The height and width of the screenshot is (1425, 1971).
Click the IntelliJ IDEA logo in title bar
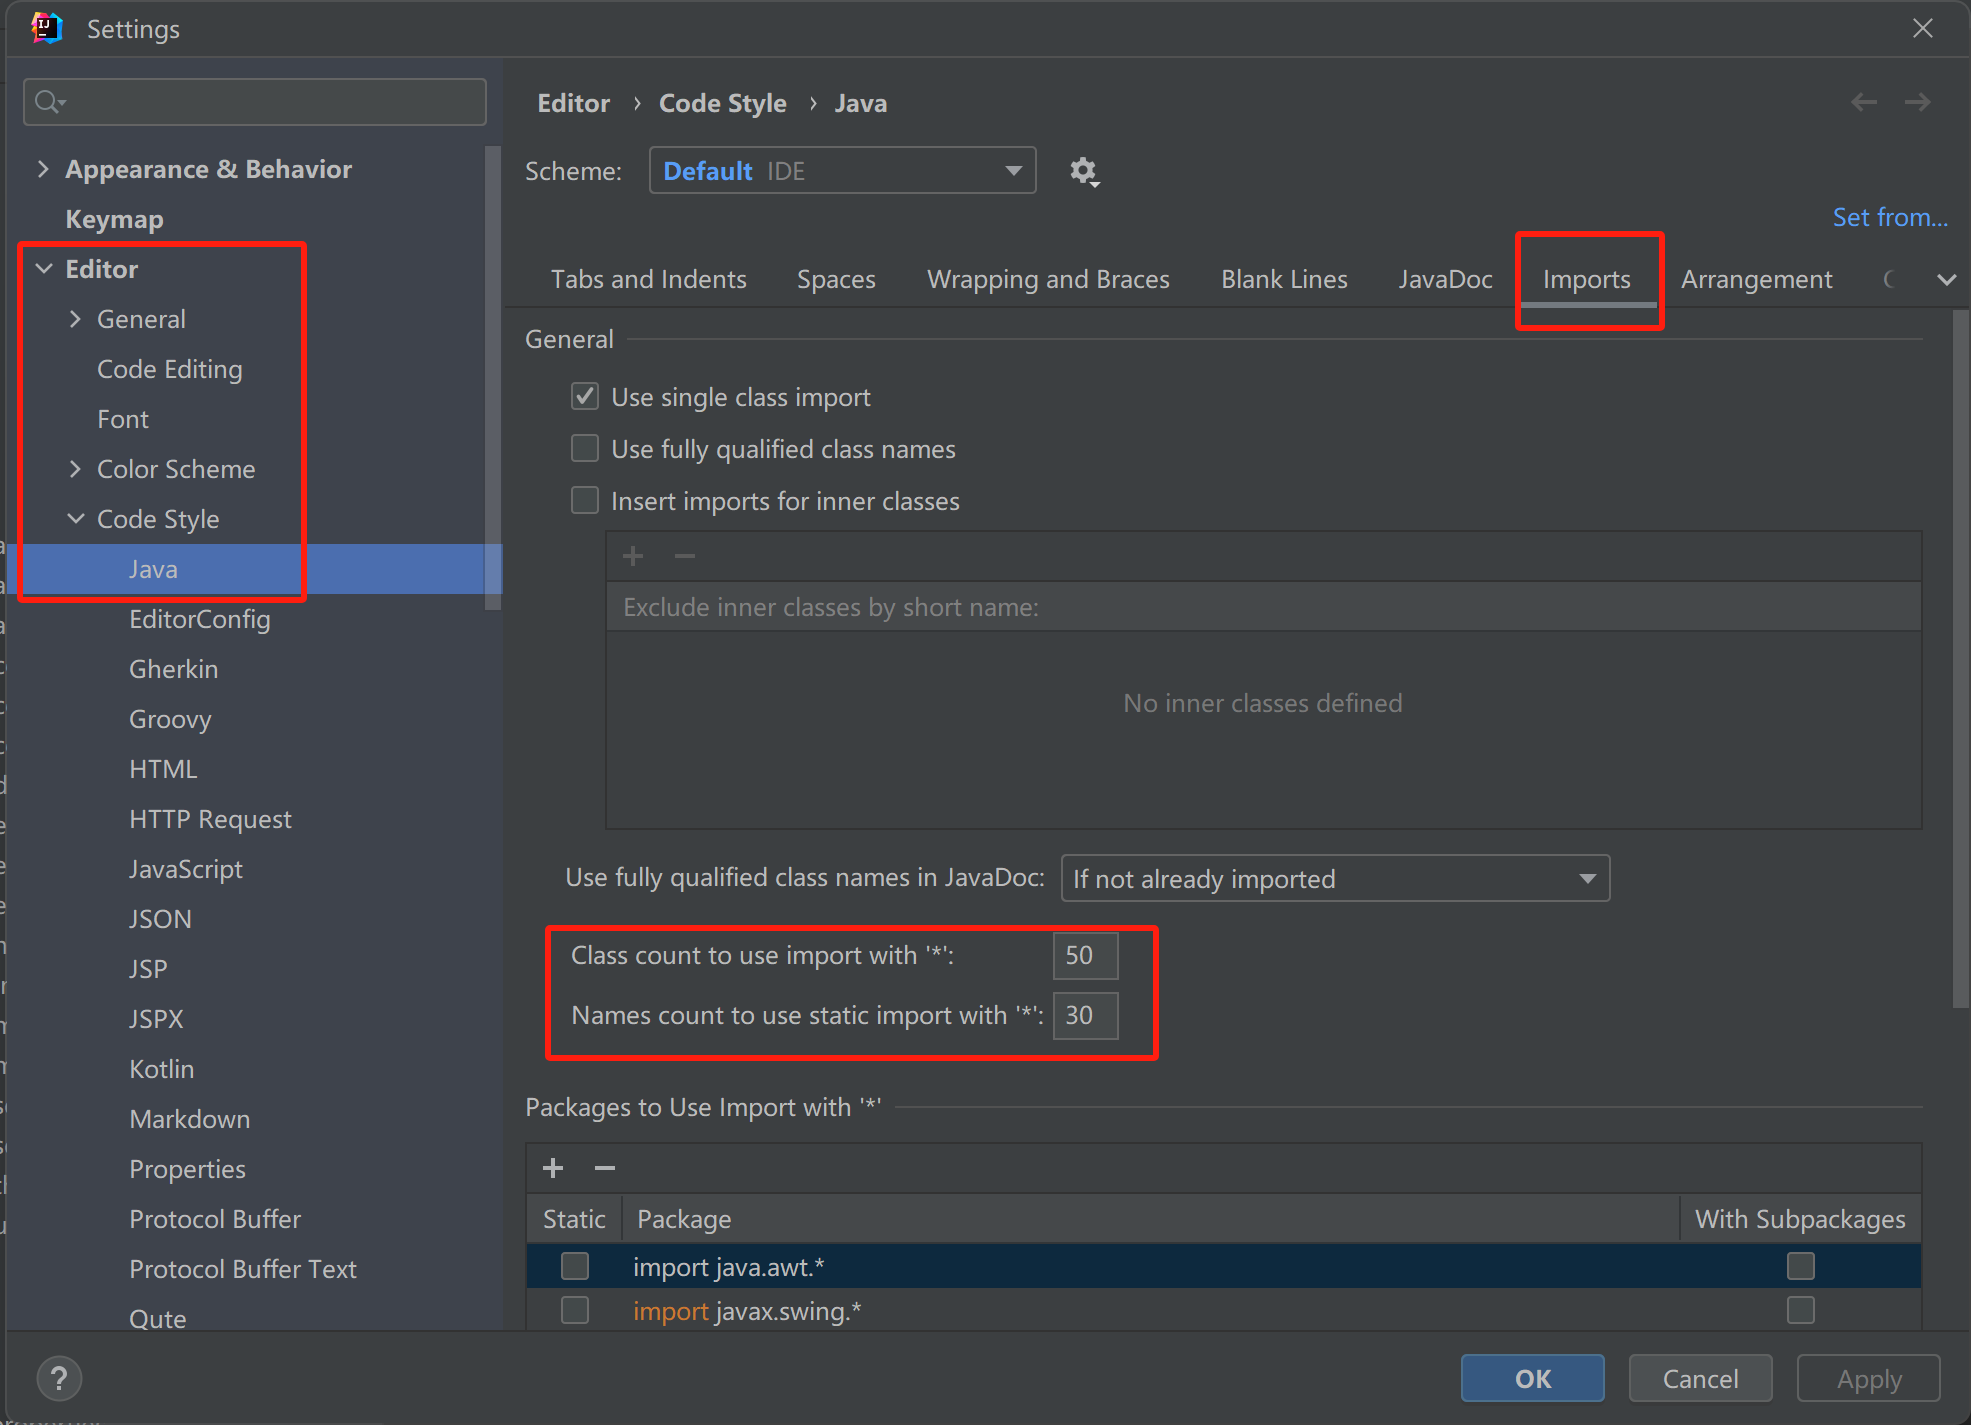[x=47, y=28]
